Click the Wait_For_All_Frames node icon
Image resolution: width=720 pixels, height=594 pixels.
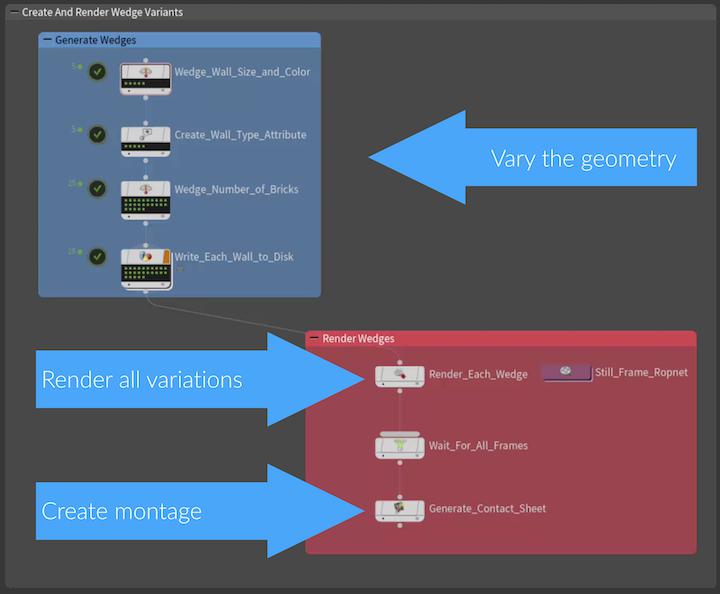coord(399,445)
